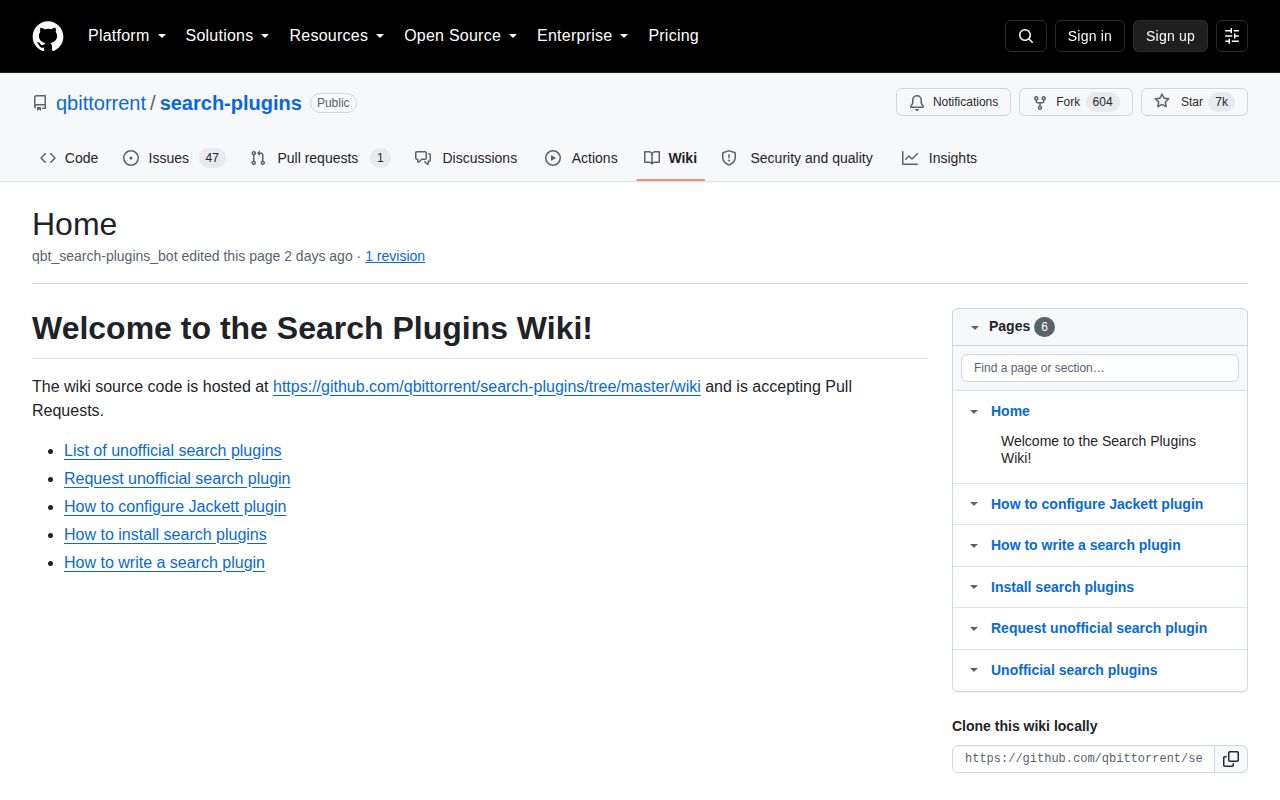
Task: Expand Request unofficial search plugin sidebar arrow
Action: (x=974, y=628)
